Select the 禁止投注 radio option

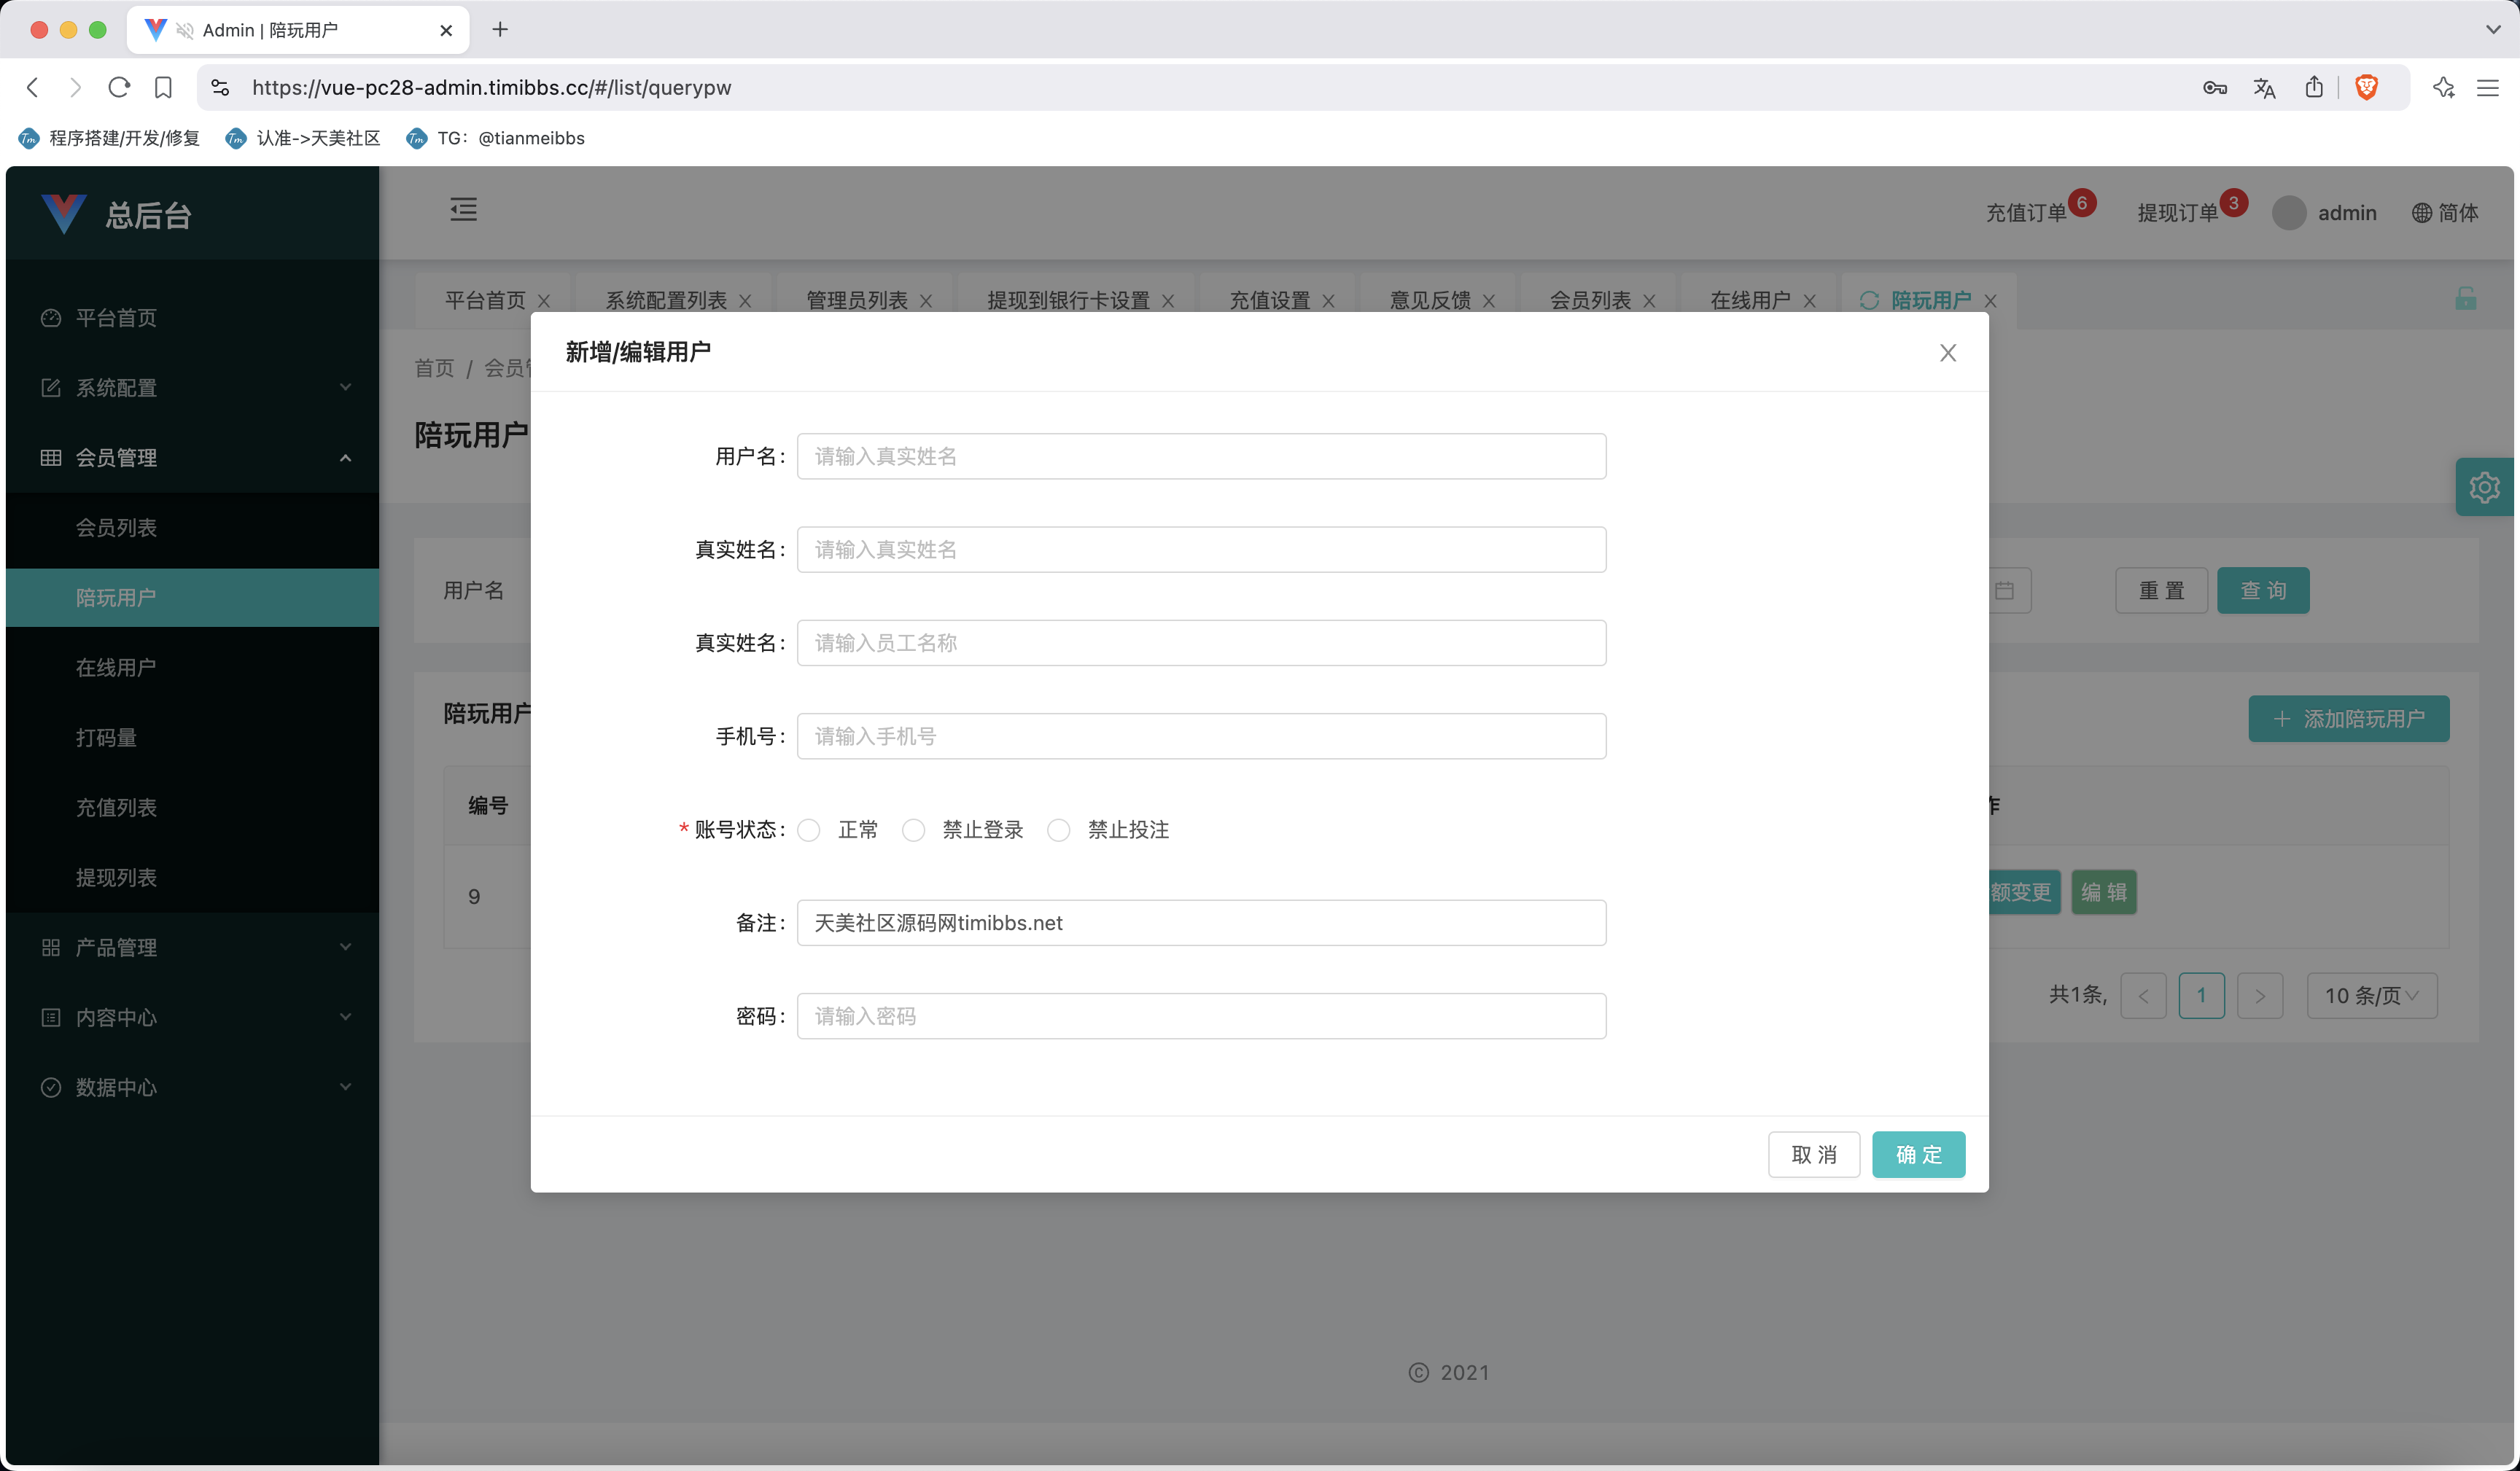(x=1058, y=830)
